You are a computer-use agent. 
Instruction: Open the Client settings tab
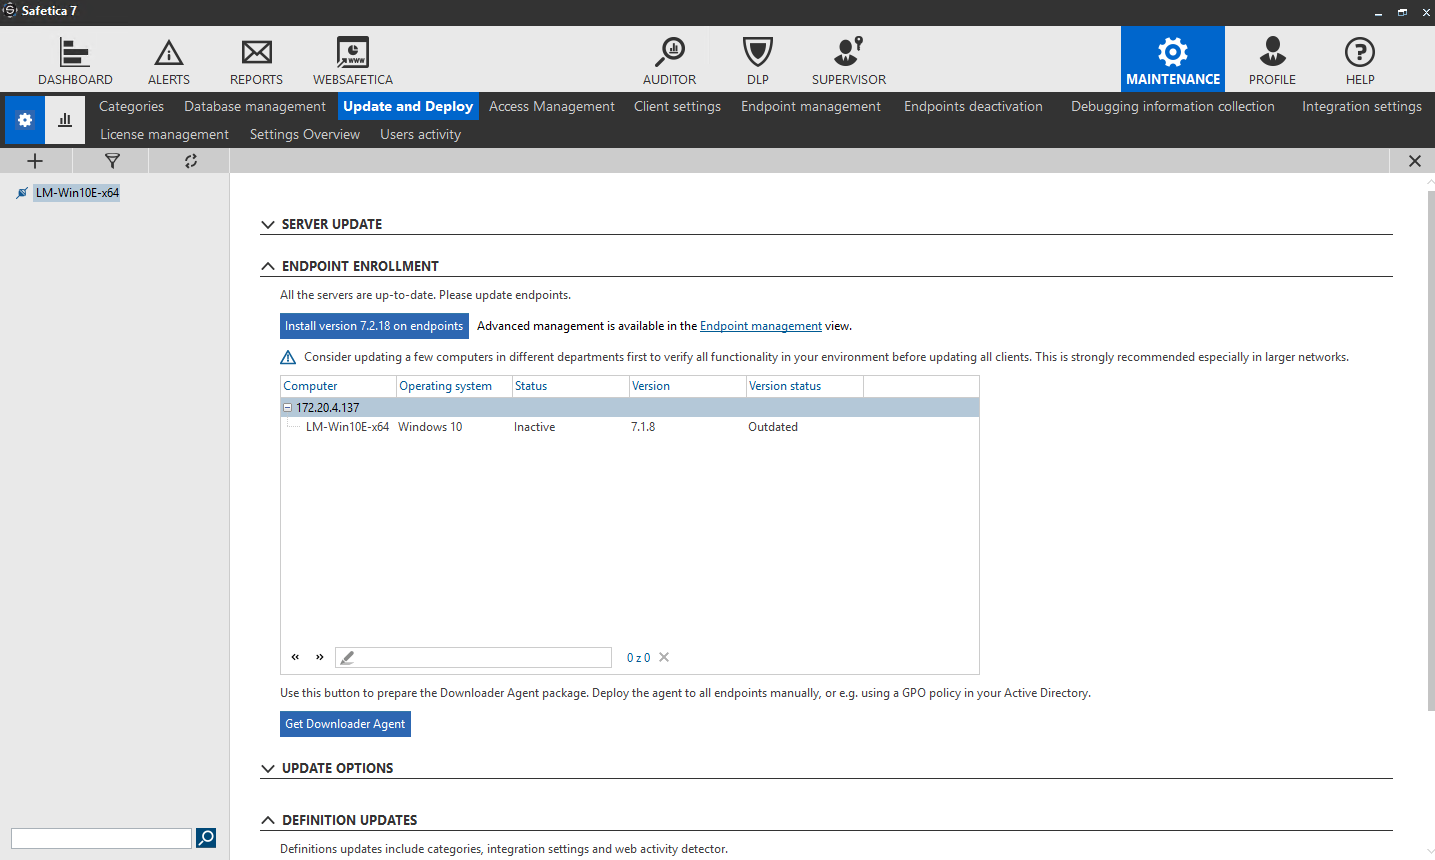click(x=677, y=106)
